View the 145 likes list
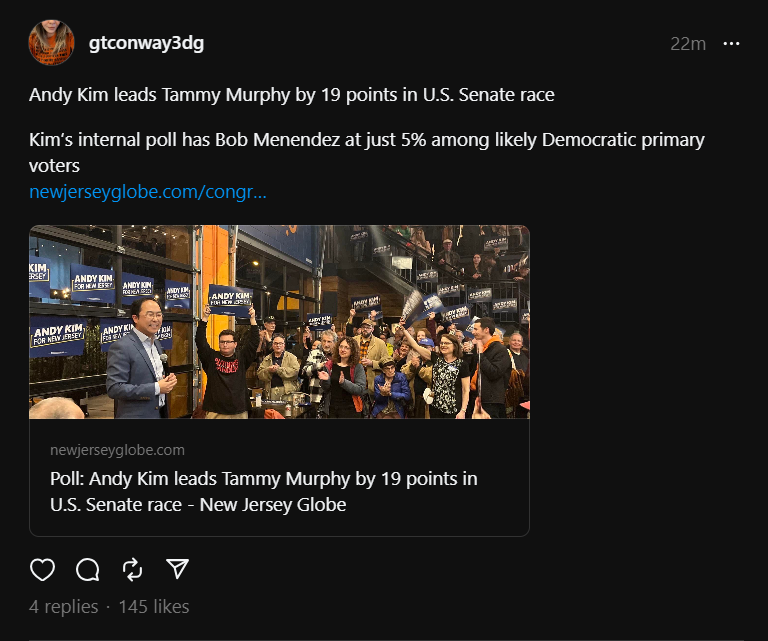 154,607
